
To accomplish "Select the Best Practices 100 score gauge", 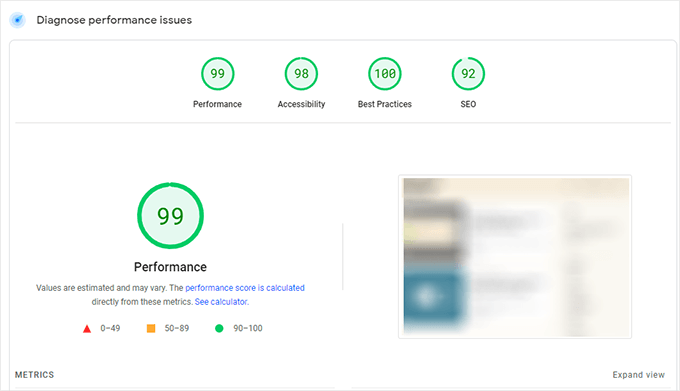I will (385, 74).
